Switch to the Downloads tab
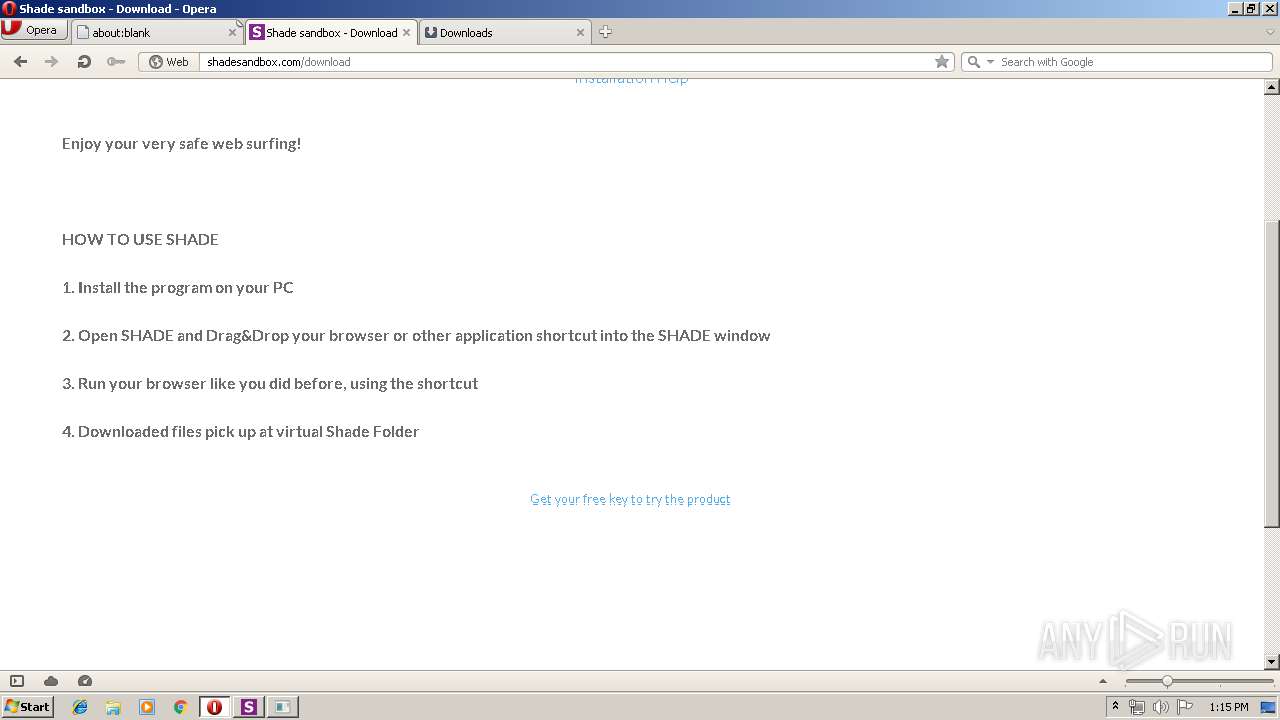This screenshot has width=1280, height=720. pyautogui.click(x=505, y=32)
